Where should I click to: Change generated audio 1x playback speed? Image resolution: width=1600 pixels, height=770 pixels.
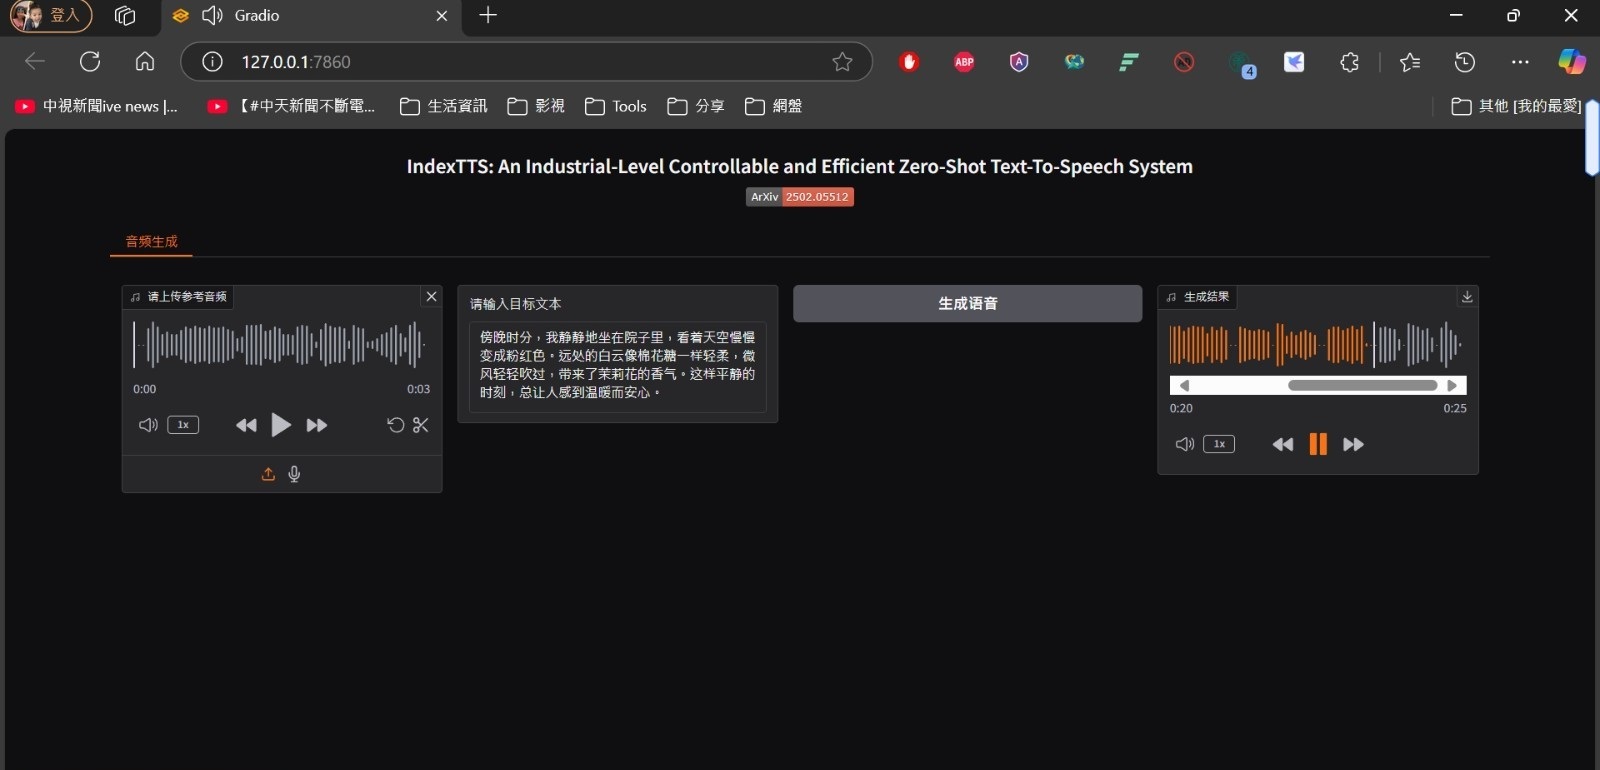1219,444
